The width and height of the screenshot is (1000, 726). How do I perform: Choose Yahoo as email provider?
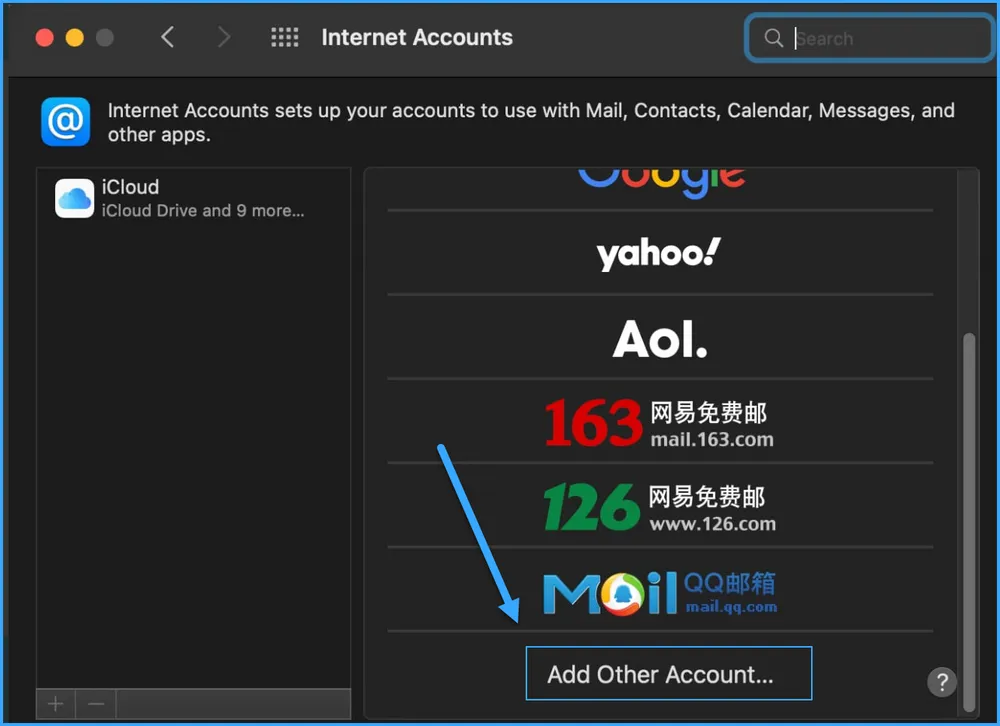[658, 254]
